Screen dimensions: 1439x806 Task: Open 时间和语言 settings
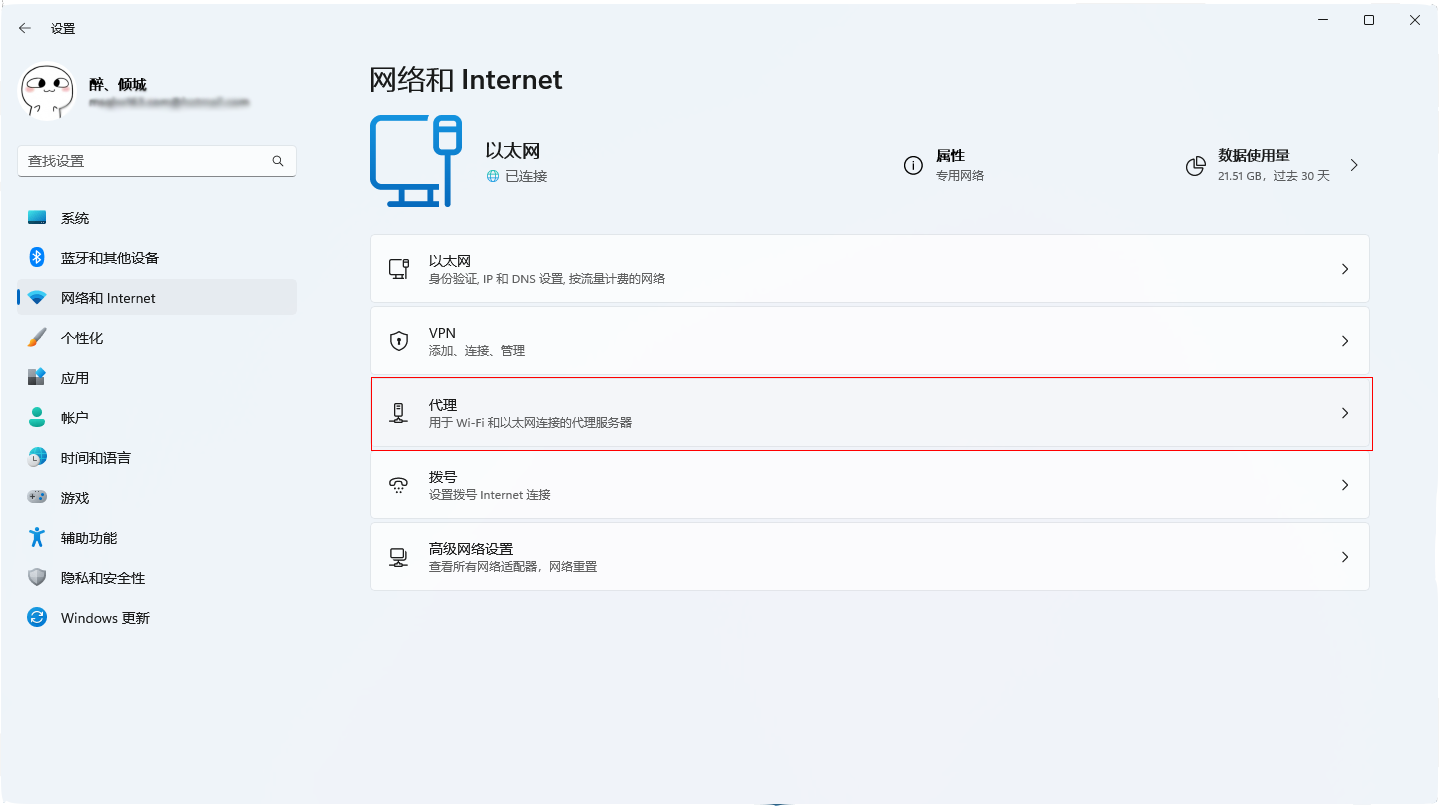(x=157, y=458)
